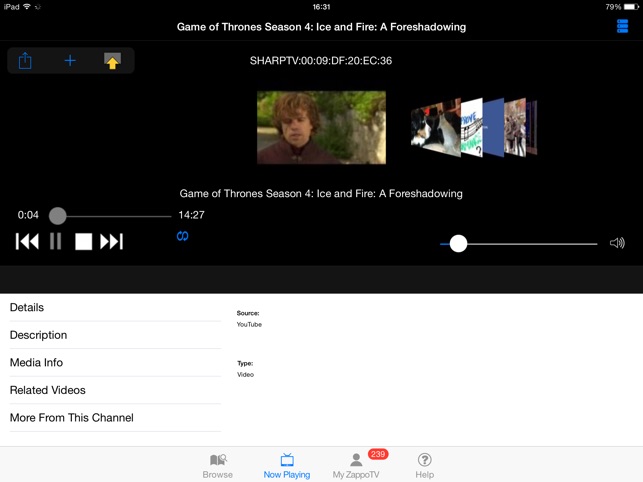Tap the 16:31 clock in status bar

point(321,7)
